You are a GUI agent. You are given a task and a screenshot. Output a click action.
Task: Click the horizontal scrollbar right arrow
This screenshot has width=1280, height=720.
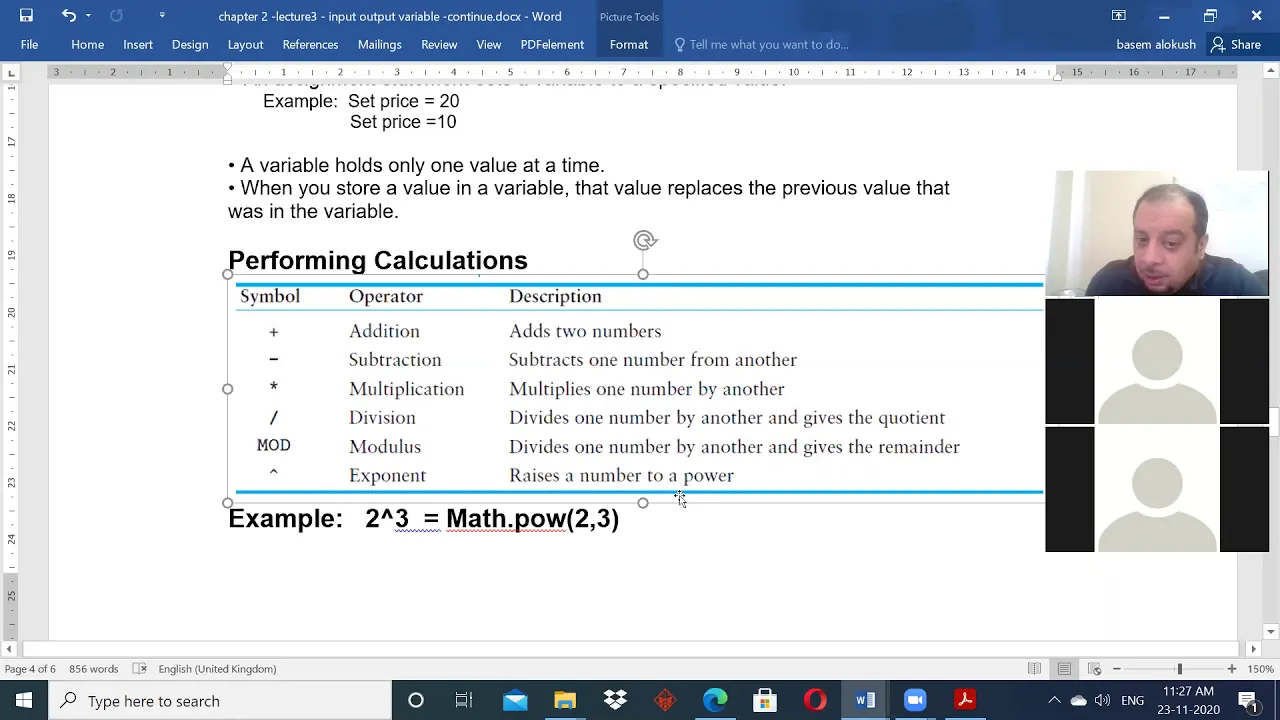1254,649
